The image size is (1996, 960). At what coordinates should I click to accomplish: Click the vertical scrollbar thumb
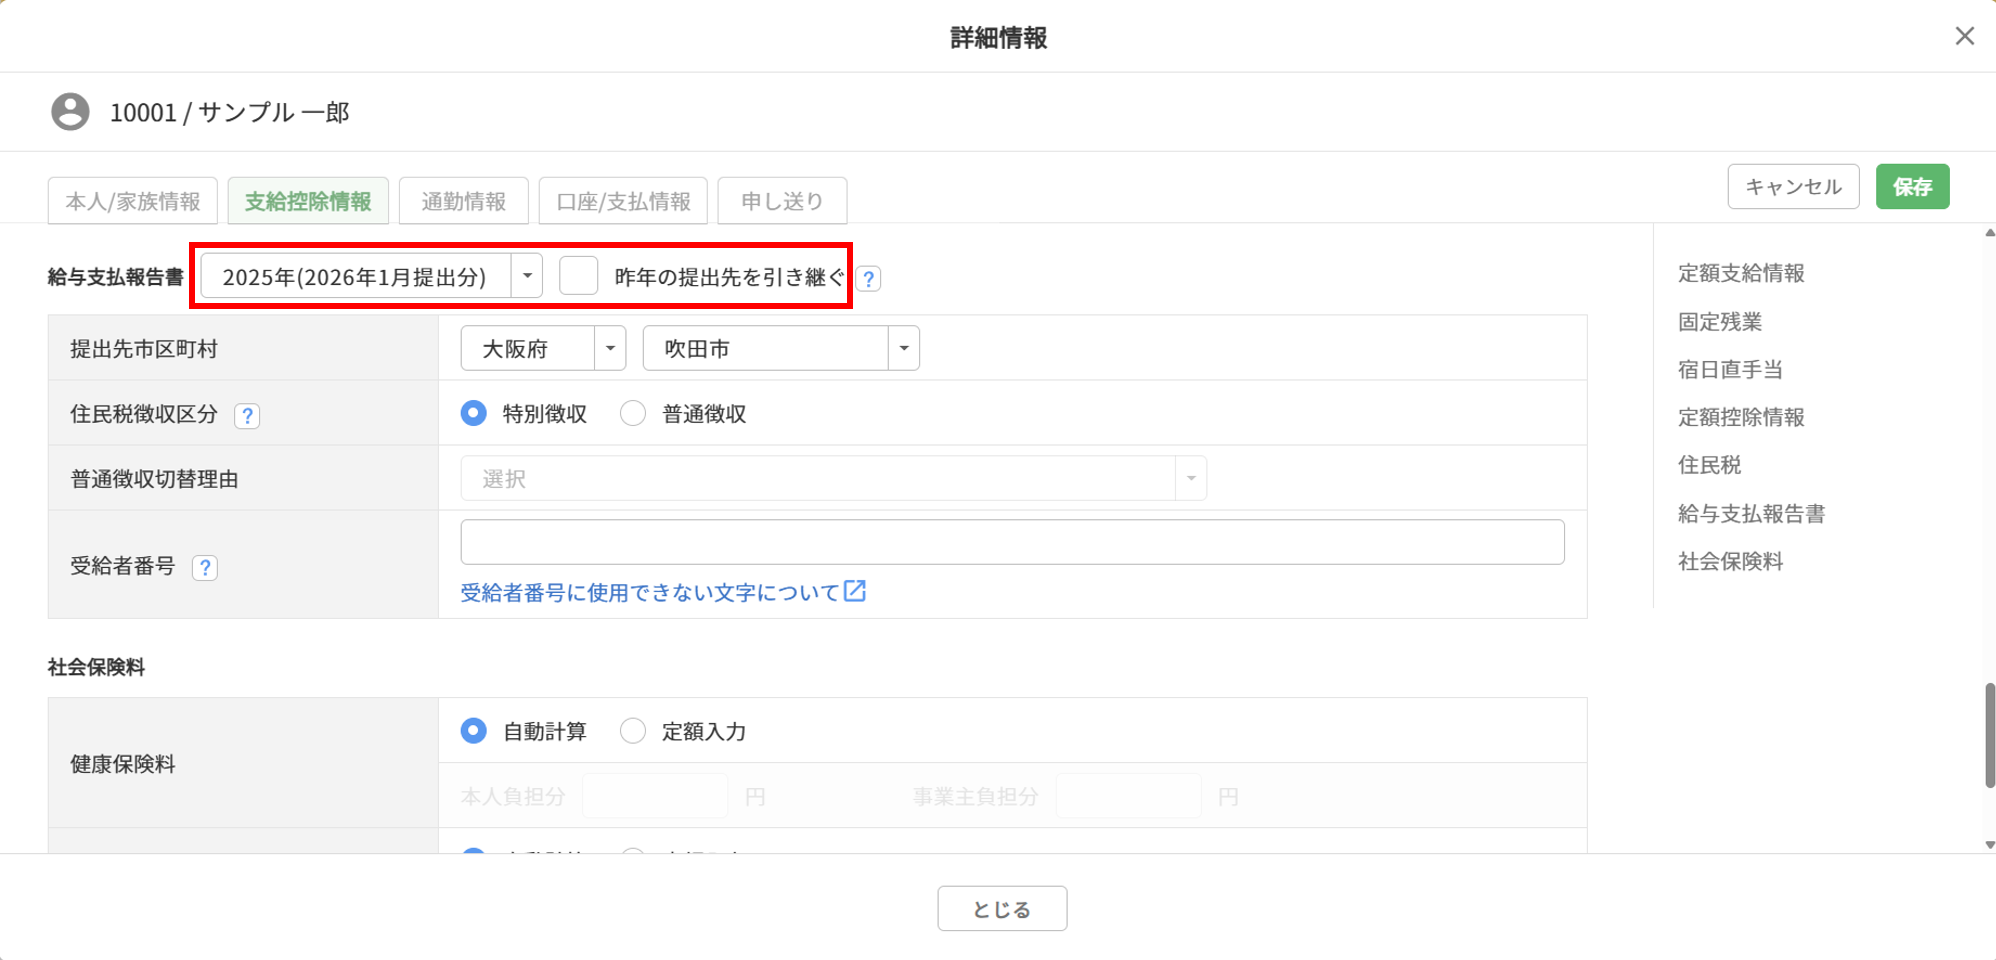tap(1990, 735)
